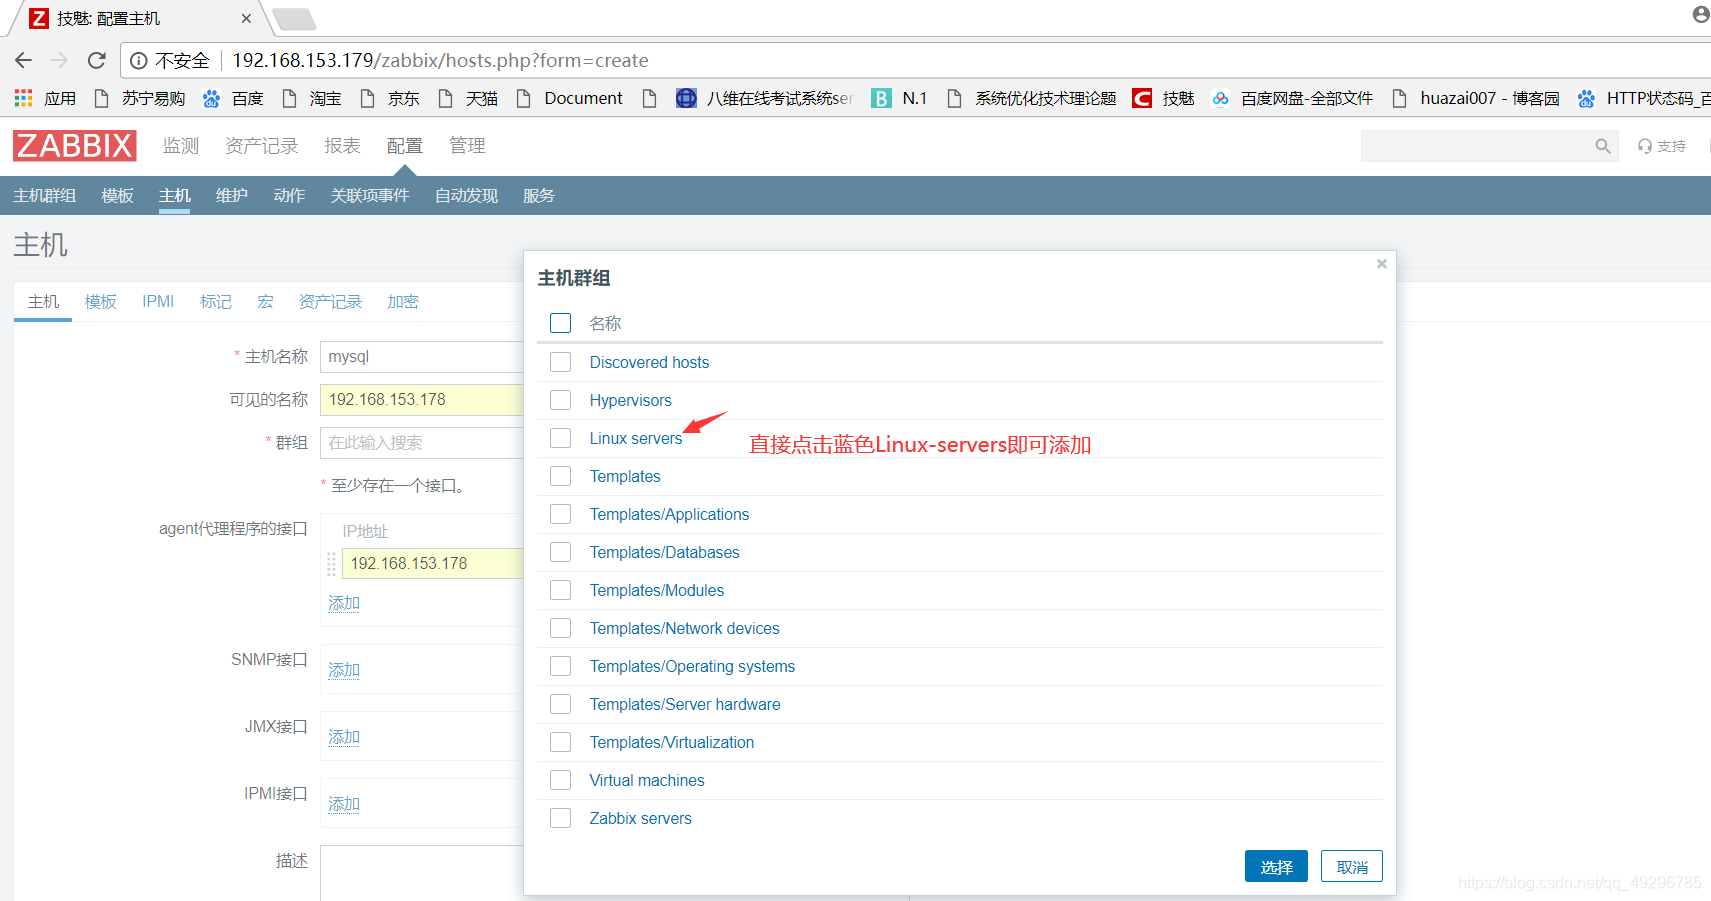Open the 八维在线考试系统 bookmark
Viewport: 1711px width, 901px height.
[765, 98]
